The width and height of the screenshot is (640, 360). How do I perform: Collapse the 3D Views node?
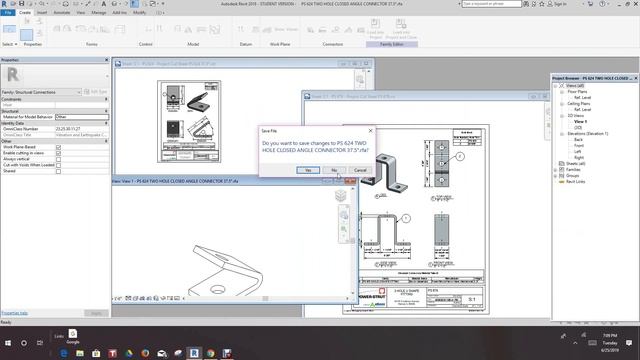click(562, 116)
